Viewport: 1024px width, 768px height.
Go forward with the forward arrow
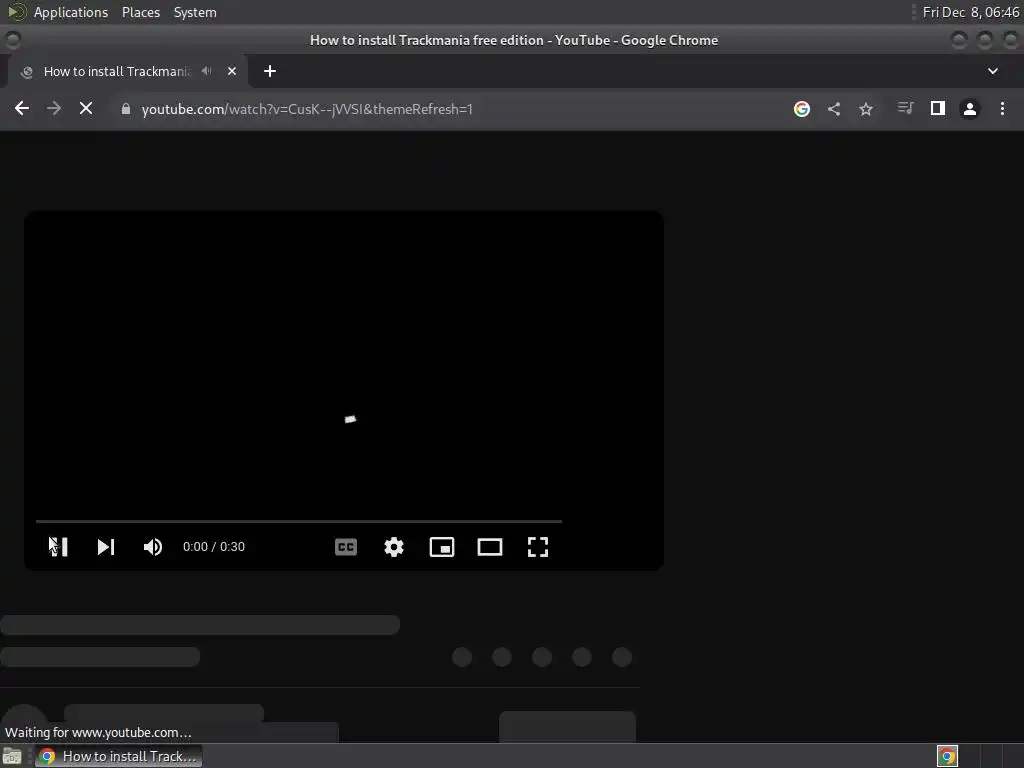(x=54, y=108)
